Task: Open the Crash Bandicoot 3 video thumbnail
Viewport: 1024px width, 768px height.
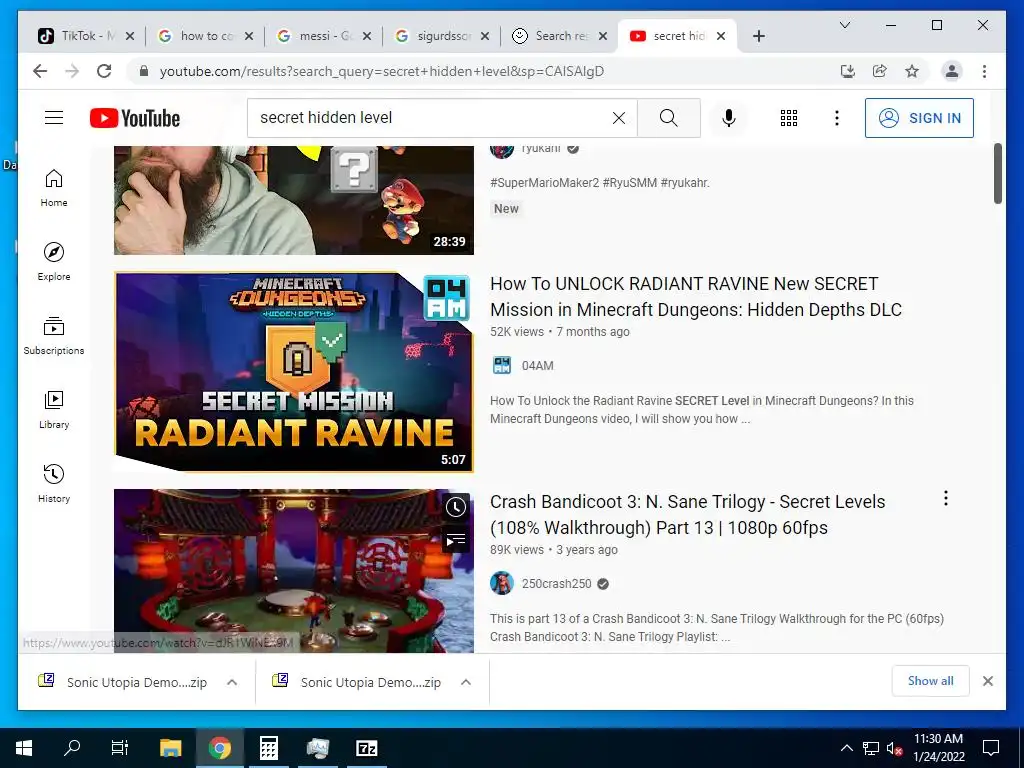Action: pyautogui.click(x=294, y=571)
